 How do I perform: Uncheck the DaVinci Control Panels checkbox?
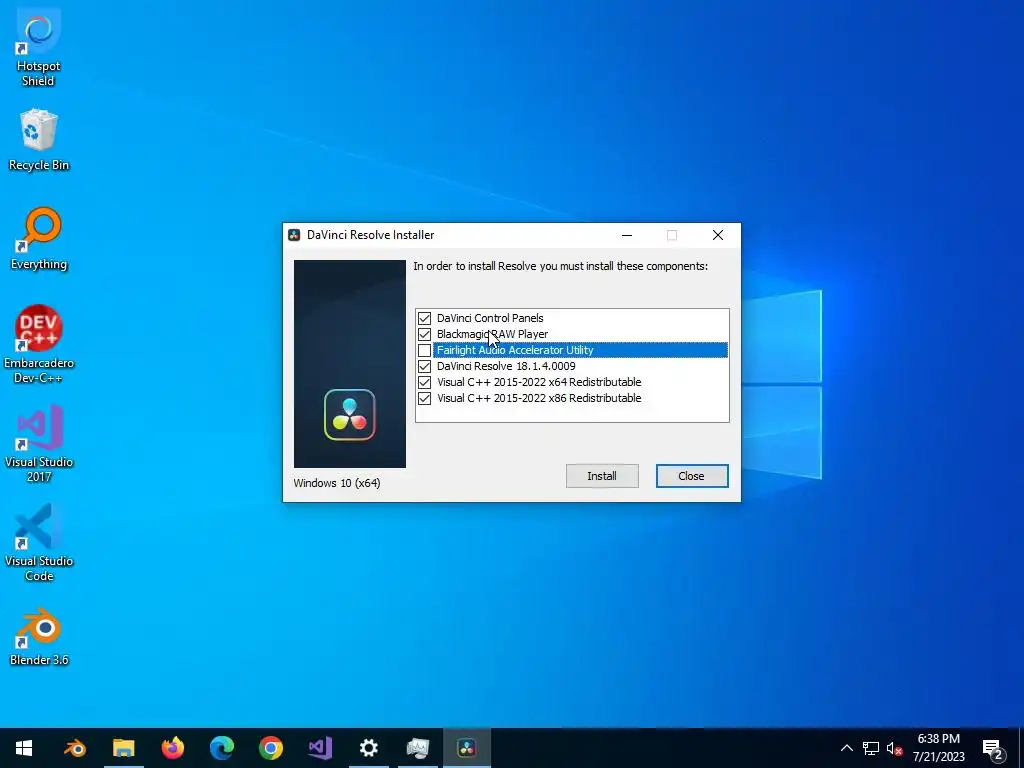pos(424,318)
